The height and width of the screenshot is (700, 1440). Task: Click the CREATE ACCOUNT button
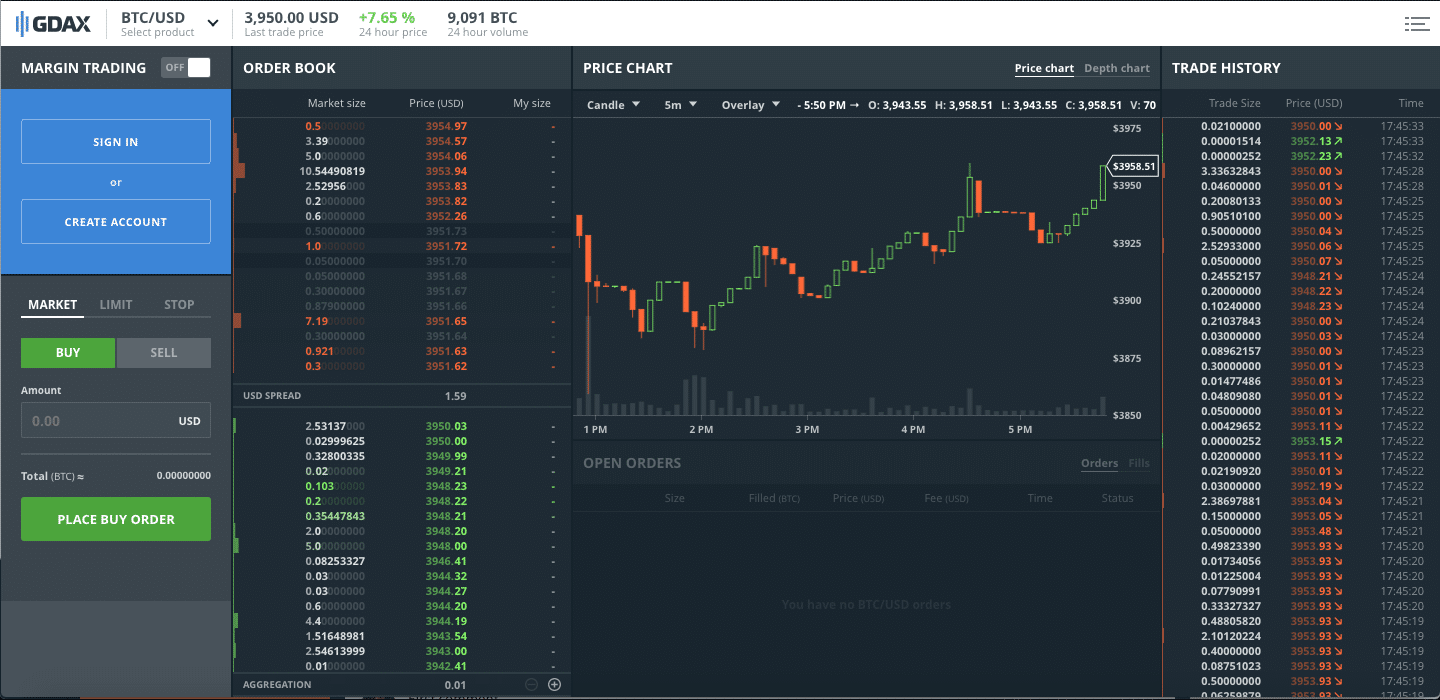tap(115, 221)
